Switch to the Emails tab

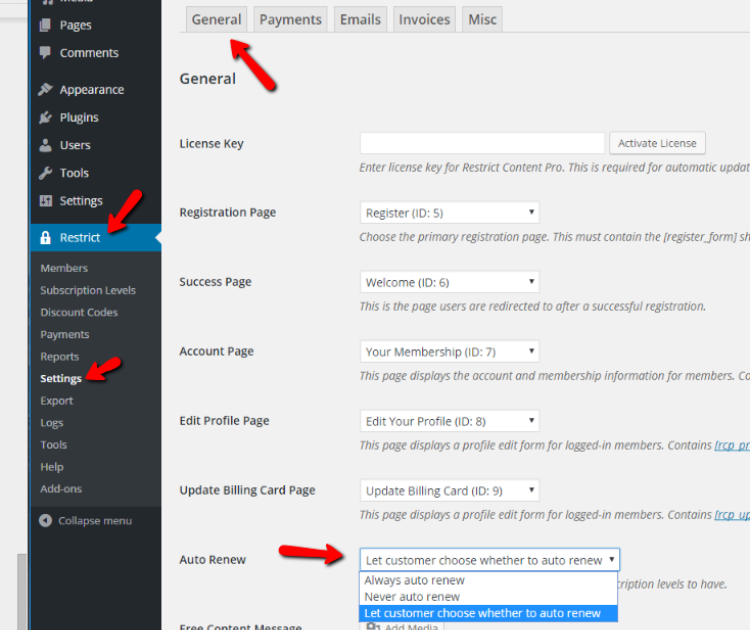[x=360, y=20]
